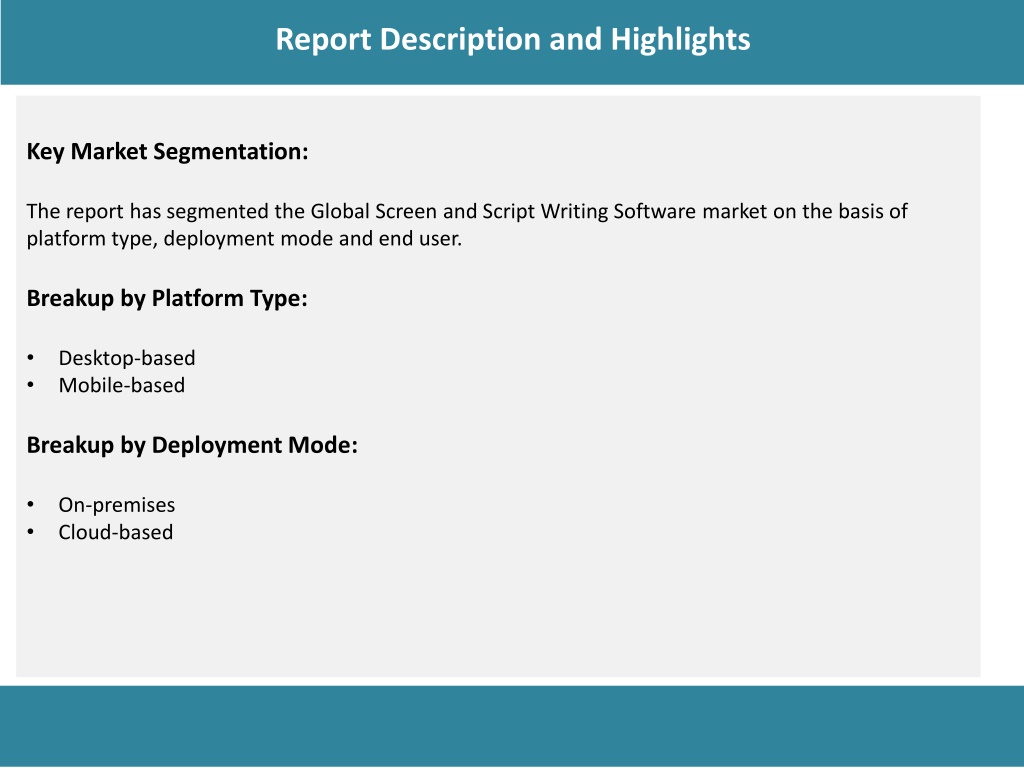Image resolution: width=1024 pixels, height=768 pixels.
Task: Click the 'Mobile-based' bullet item
Action: click(x=121, y=385)
